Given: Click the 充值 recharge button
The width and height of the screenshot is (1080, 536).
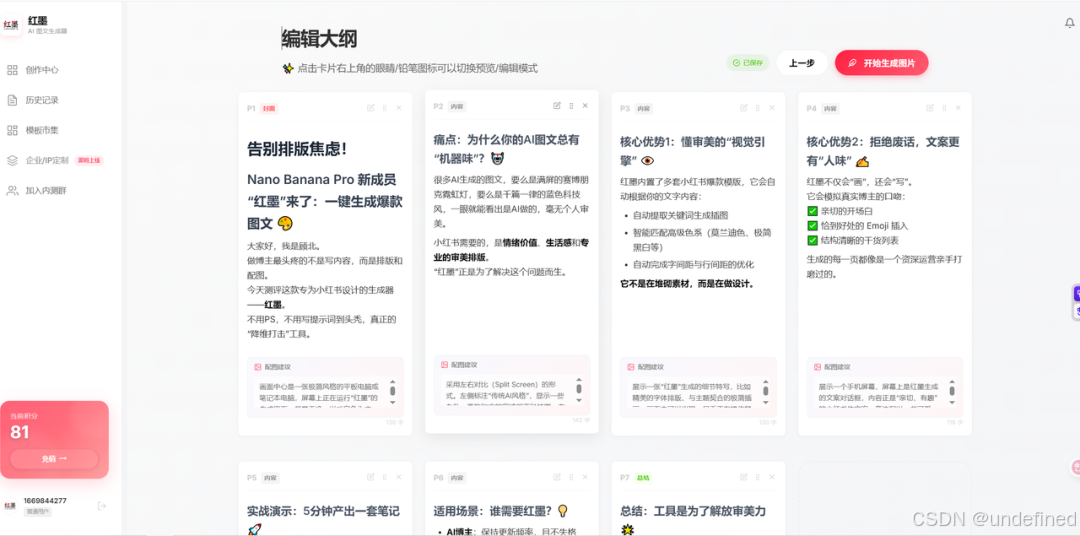Looking at the screenshot, I should (54, 458).
